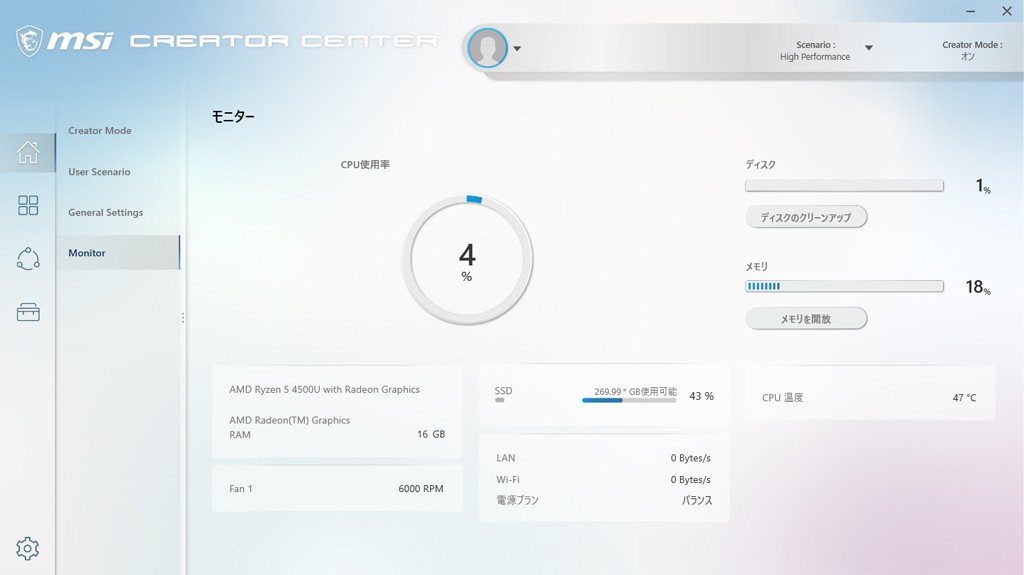
Task: Minimize the Creator Center window
Action: pos(970,12)
